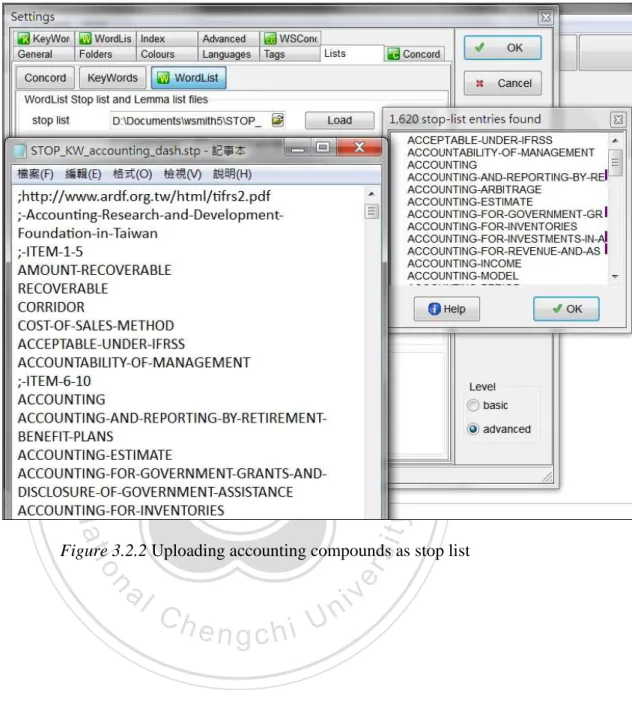Close the Notepad window

359,148
